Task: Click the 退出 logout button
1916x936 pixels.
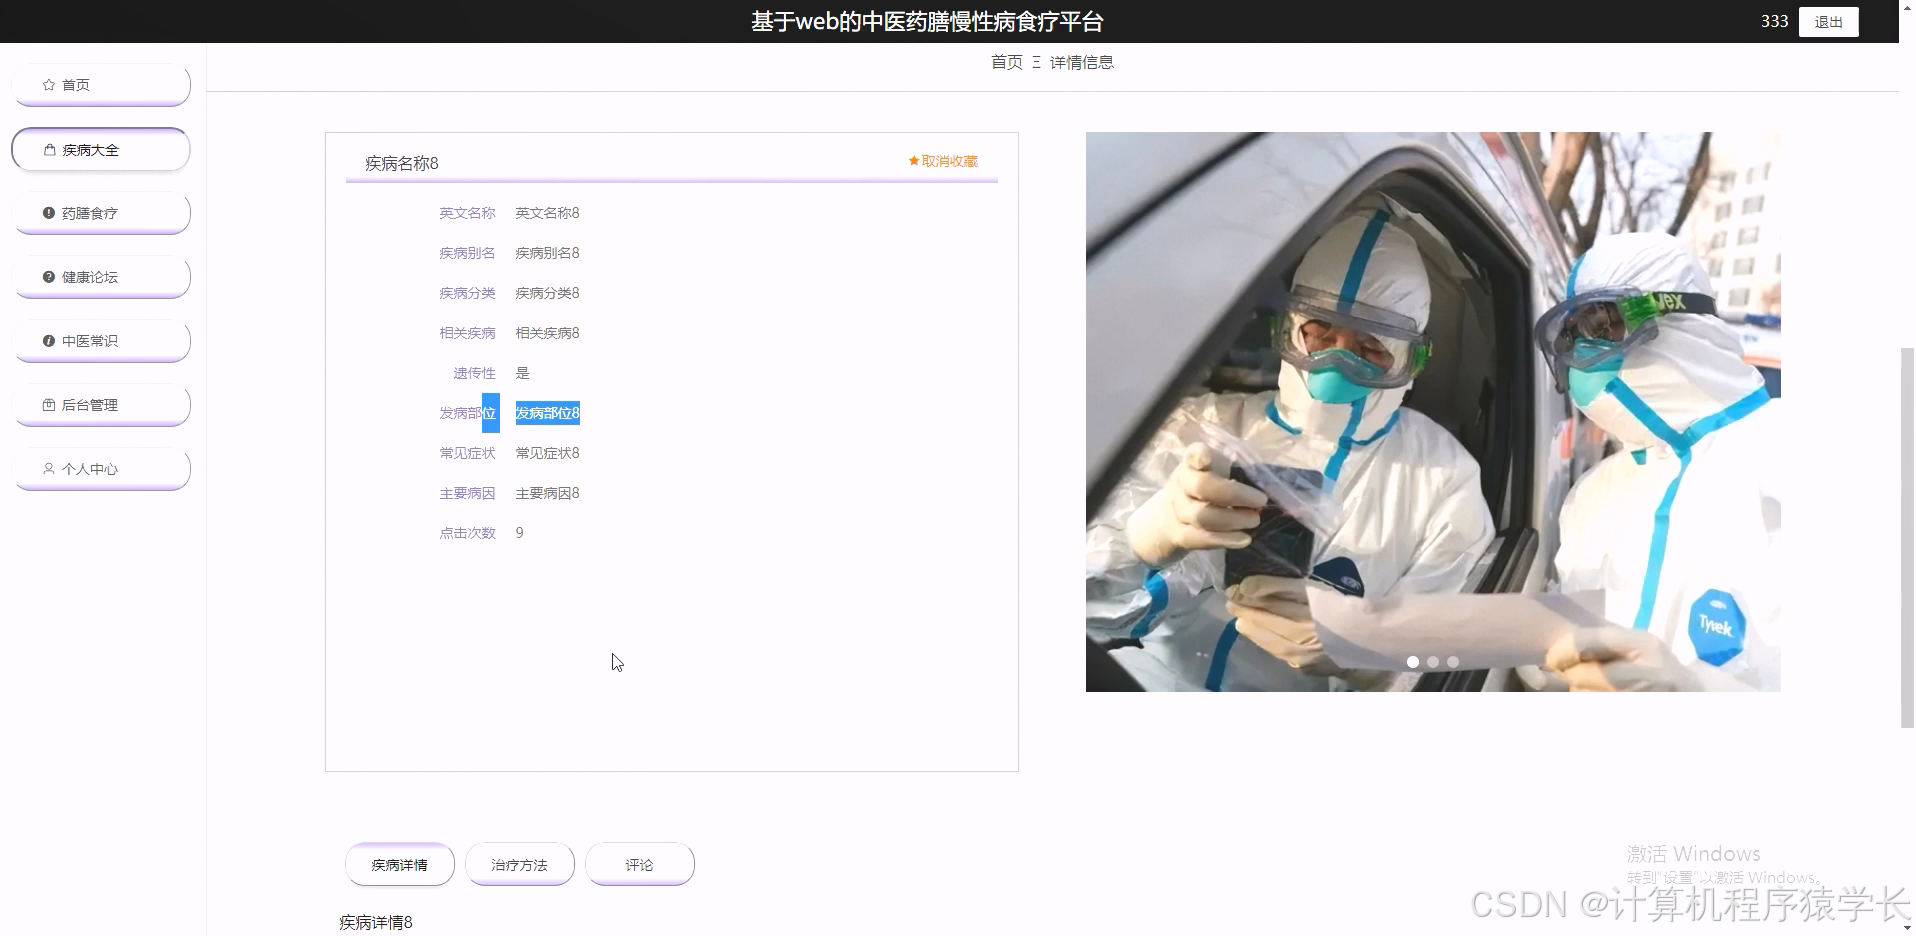Action: point(1828,21)
